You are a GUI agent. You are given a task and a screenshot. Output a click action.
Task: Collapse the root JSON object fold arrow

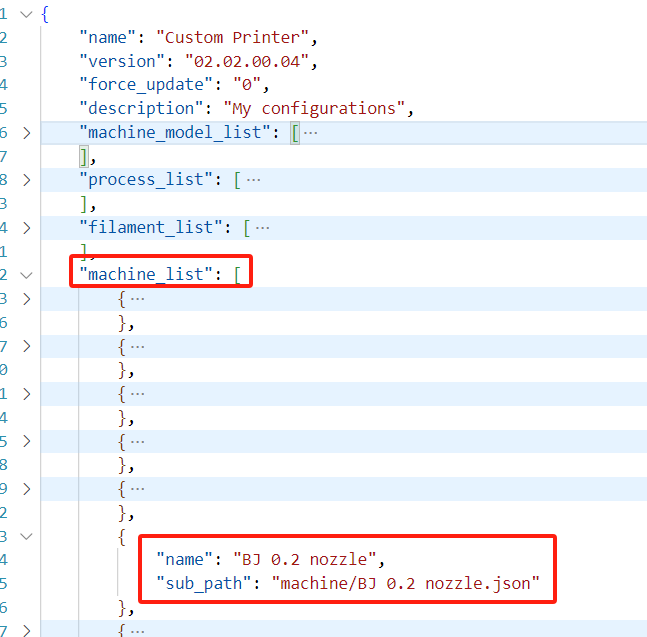coord(26,14)
